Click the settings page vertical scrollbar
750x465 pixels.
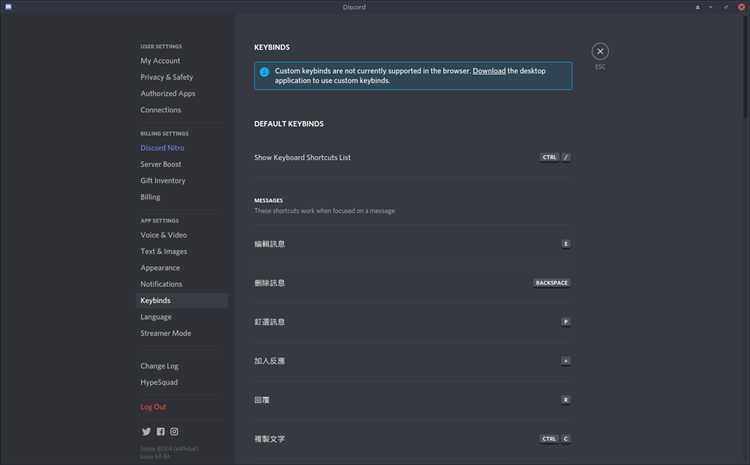tap(746, 67)
